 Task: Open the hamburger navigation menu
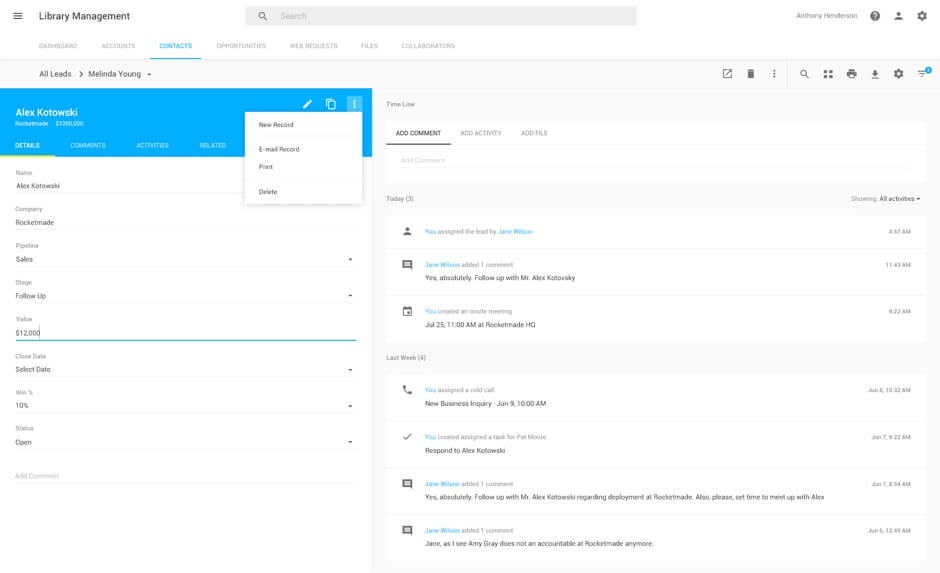click(x=18, y=16)
